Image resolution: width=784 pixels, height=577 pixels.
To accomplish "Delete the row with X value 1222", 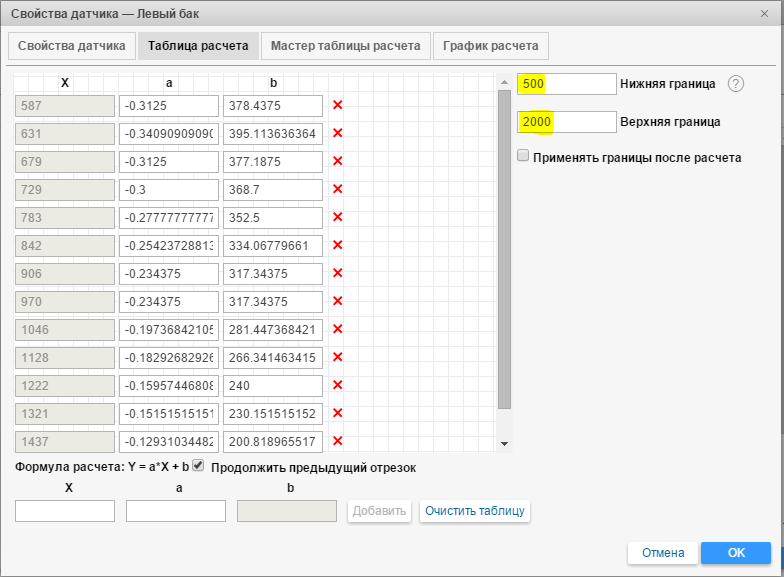I will (x=337, y=385).
